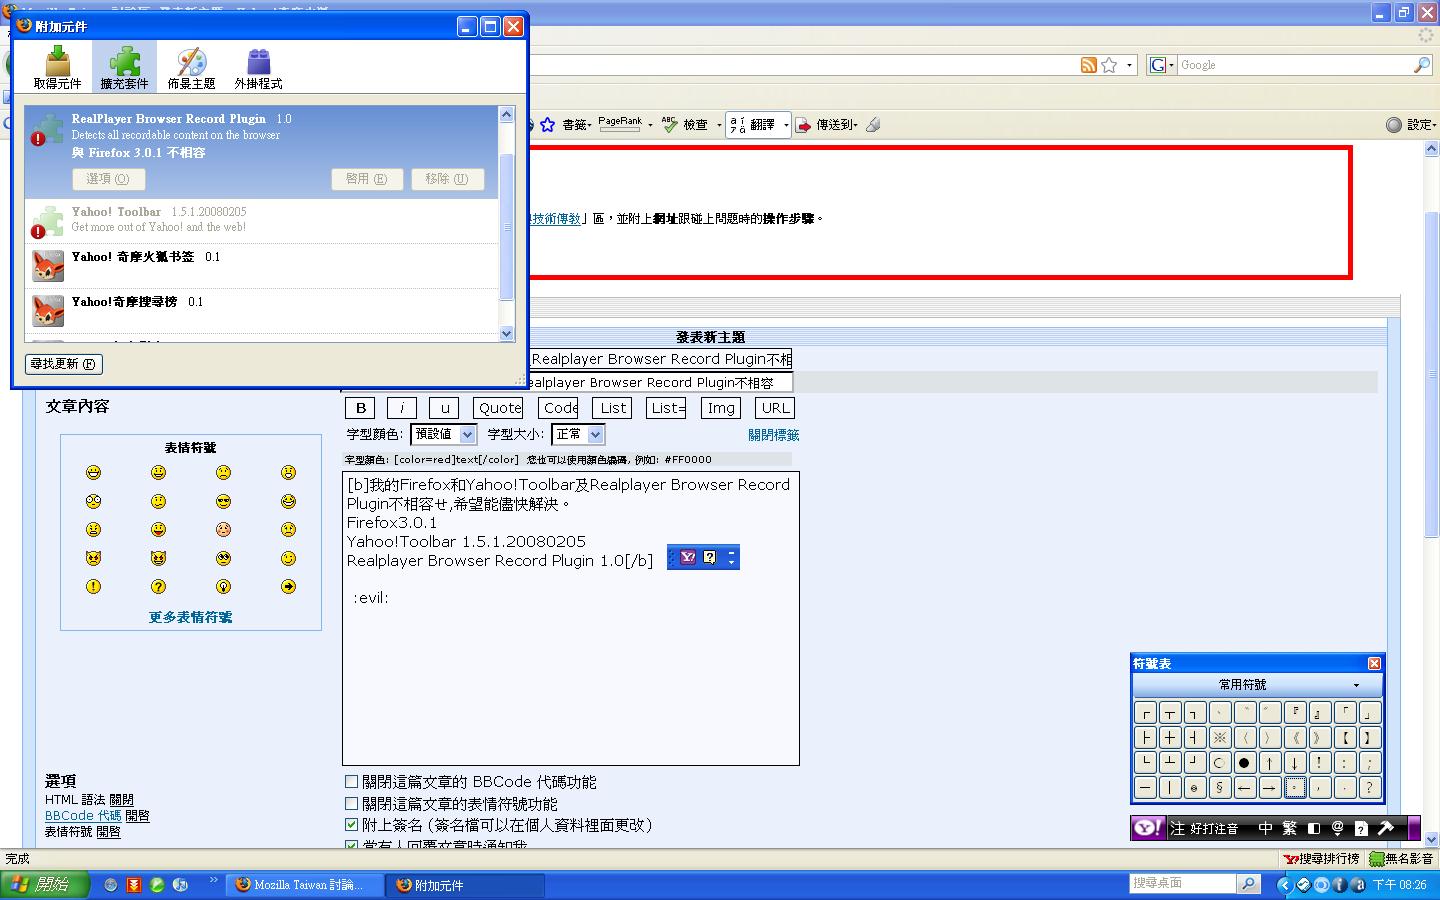This screenshot has height=900, width=1440.
Task: Insert a Code BBCode tag
Action: 560,408
